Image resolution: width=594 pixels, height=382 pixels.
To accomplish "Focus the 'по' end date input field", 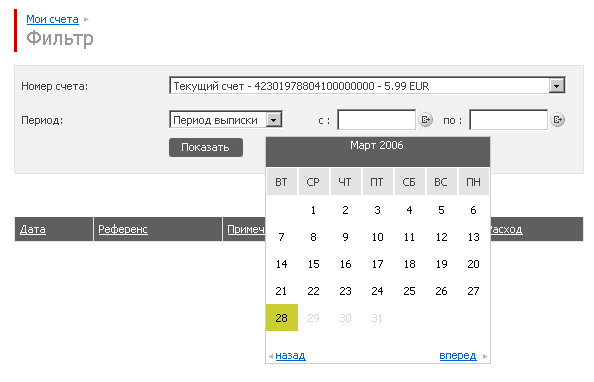I will click(508, 120).
